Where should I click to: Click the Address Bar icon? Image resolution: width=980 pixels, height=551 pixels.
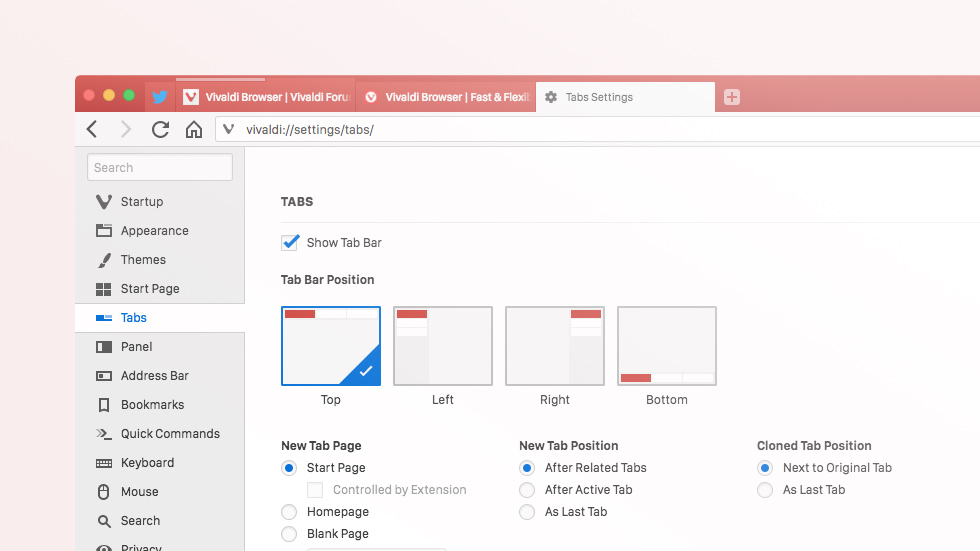(x=104, y=375)
